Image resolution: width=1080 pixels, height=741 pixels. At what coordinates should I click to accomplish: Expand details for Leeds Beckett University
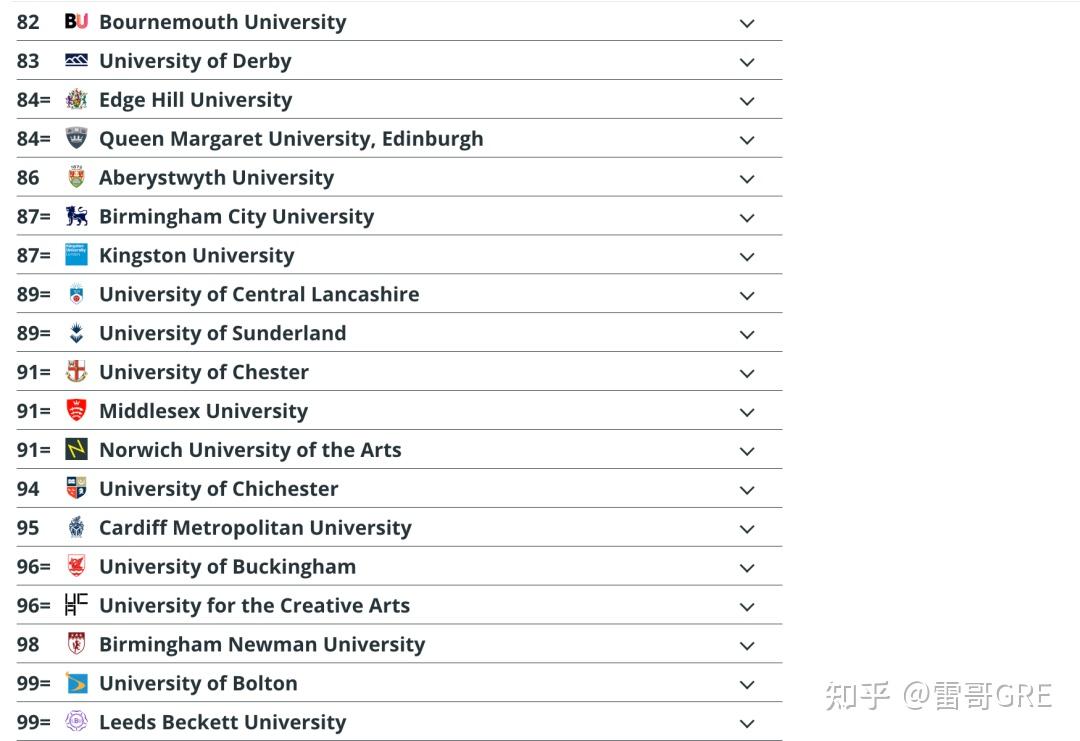click(x=747, y=722)
